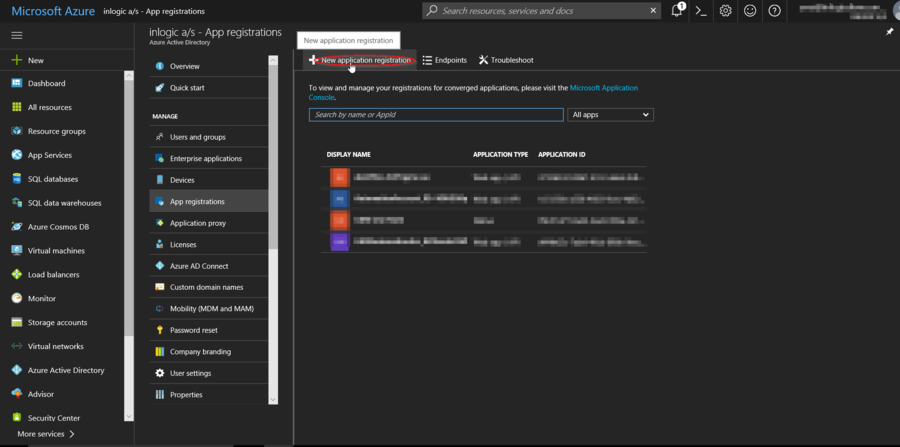The image size is (900, 447).
Task: Expand More services in the sidebar
Action: (x=46, y=434)
